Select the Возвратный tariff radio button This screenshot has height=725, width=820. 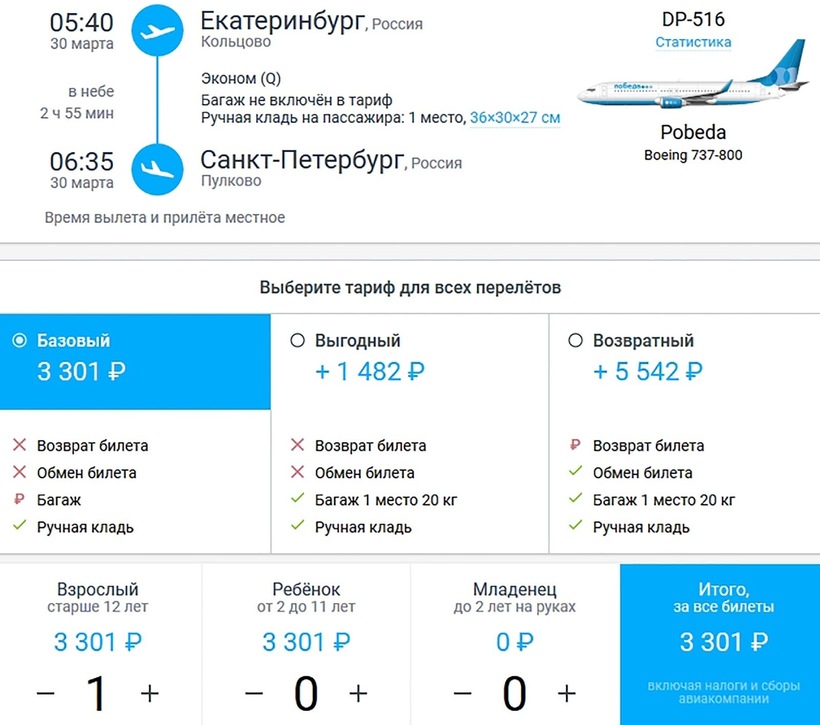[x=575, y=341]
